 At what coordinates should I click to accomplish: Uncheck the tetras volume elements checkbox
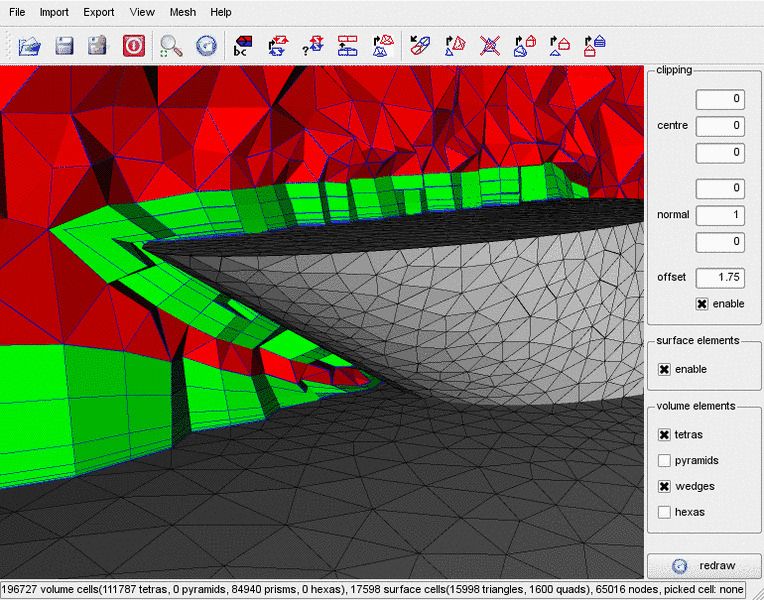coord(664,435)
